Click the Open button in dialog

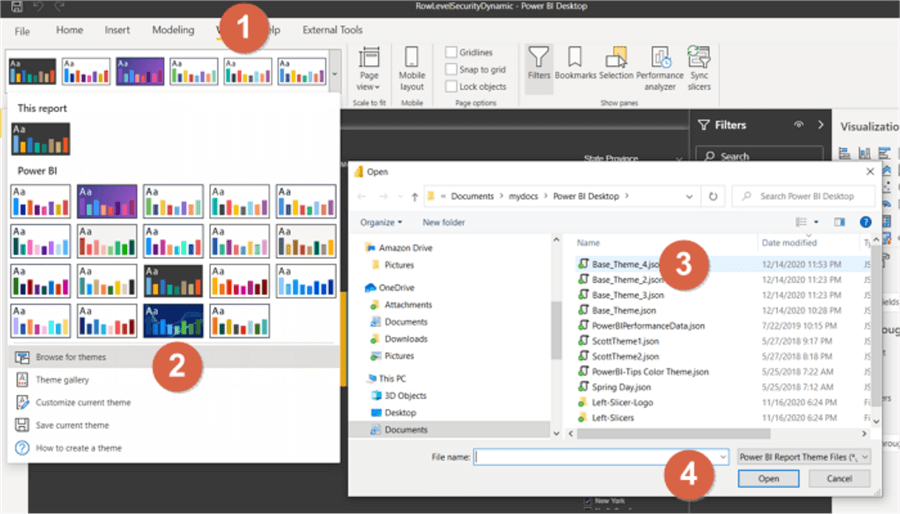[768, 478]
